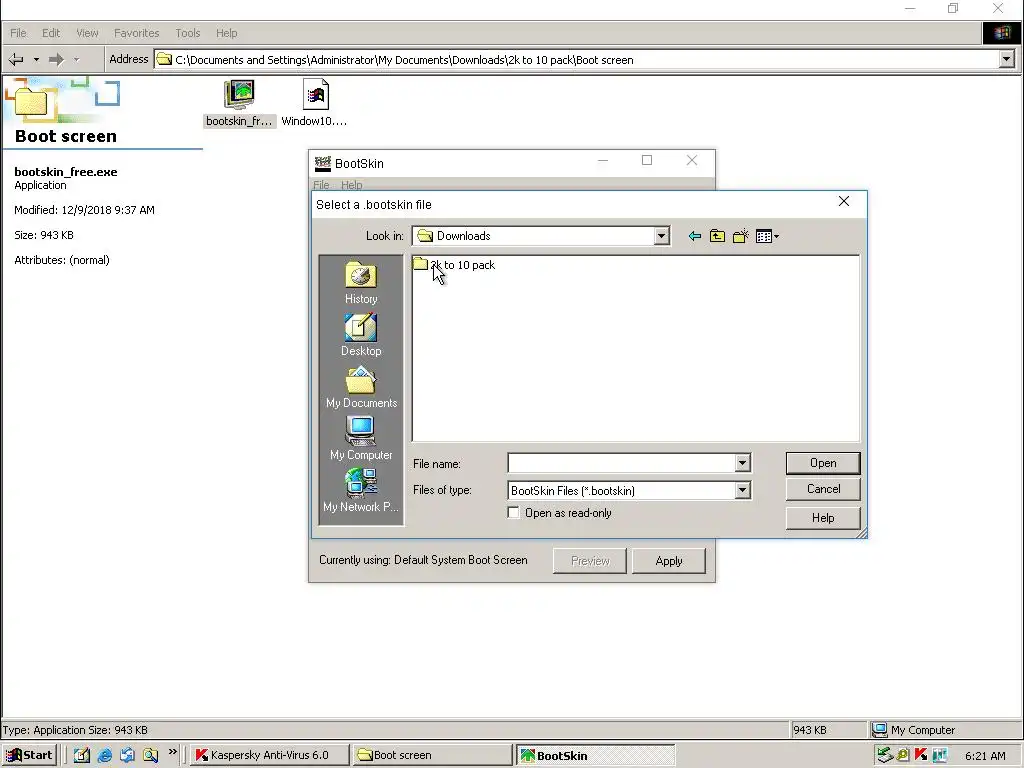This screenshot has width=1024, height=768.
Task: Click the Open button
Action: click(823, 463)
